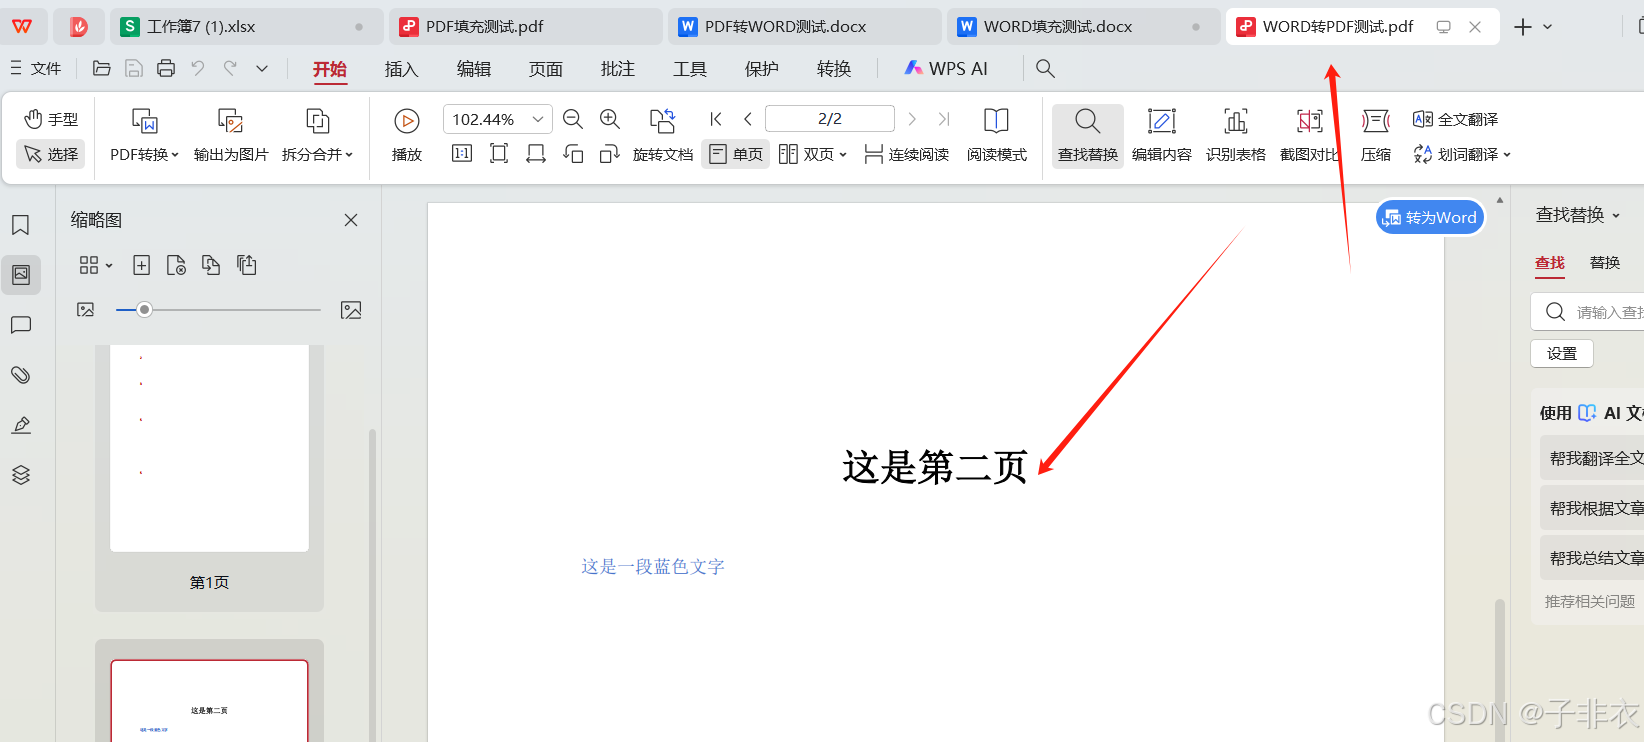
Task: Click the 设置 button
Action: pyautogui.click(x=1562, y=353)
